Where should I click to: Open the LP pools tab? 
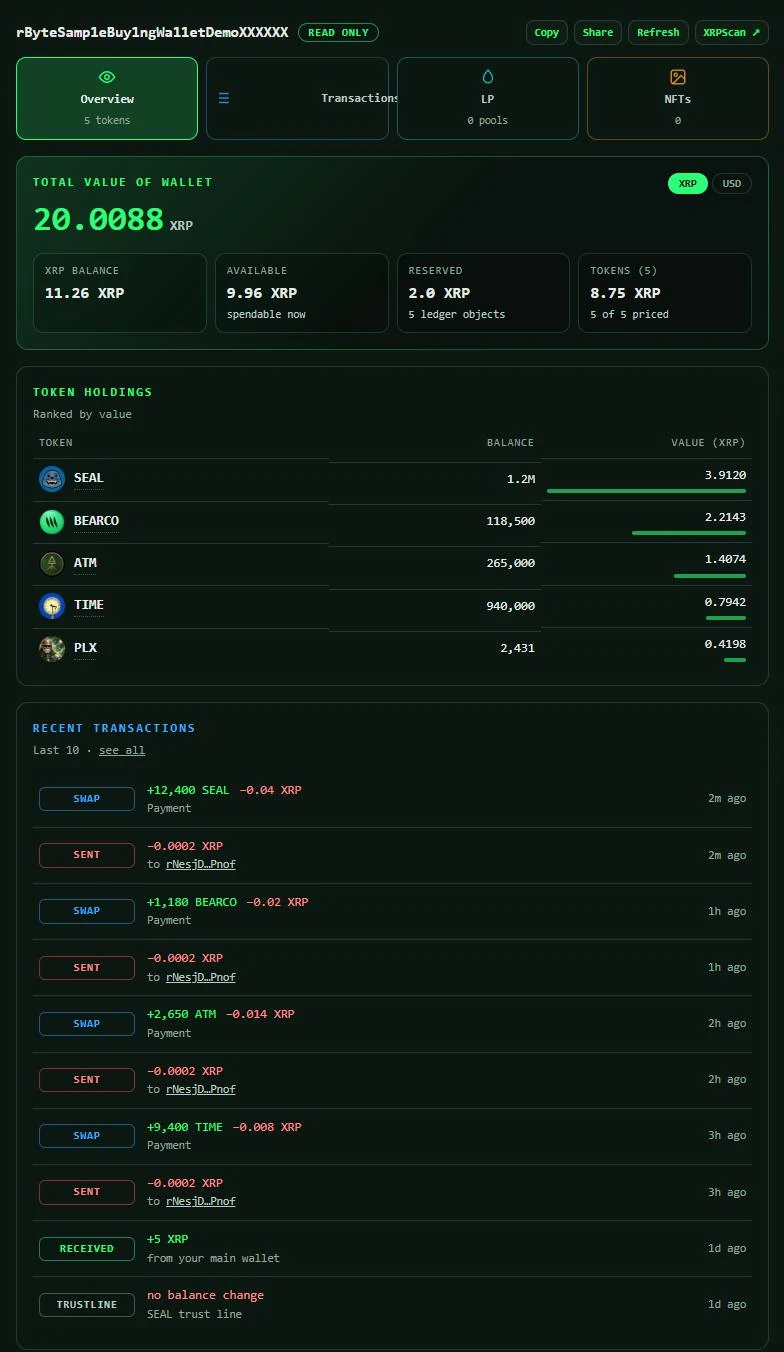(488, 98)
